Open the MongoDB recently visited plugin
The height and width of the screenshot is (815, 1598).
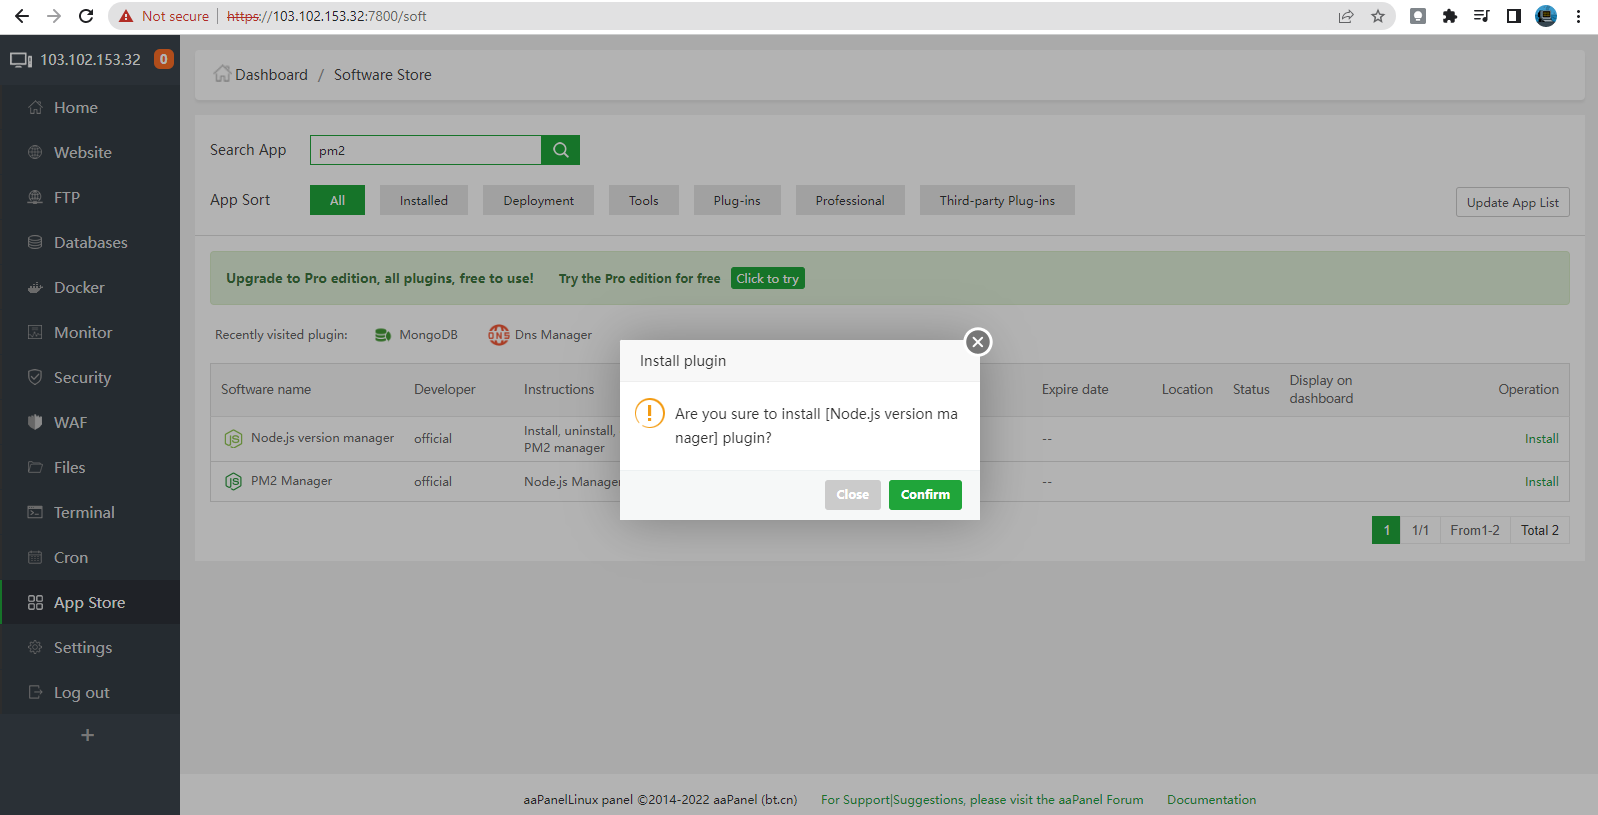click(x=416, y=335)
